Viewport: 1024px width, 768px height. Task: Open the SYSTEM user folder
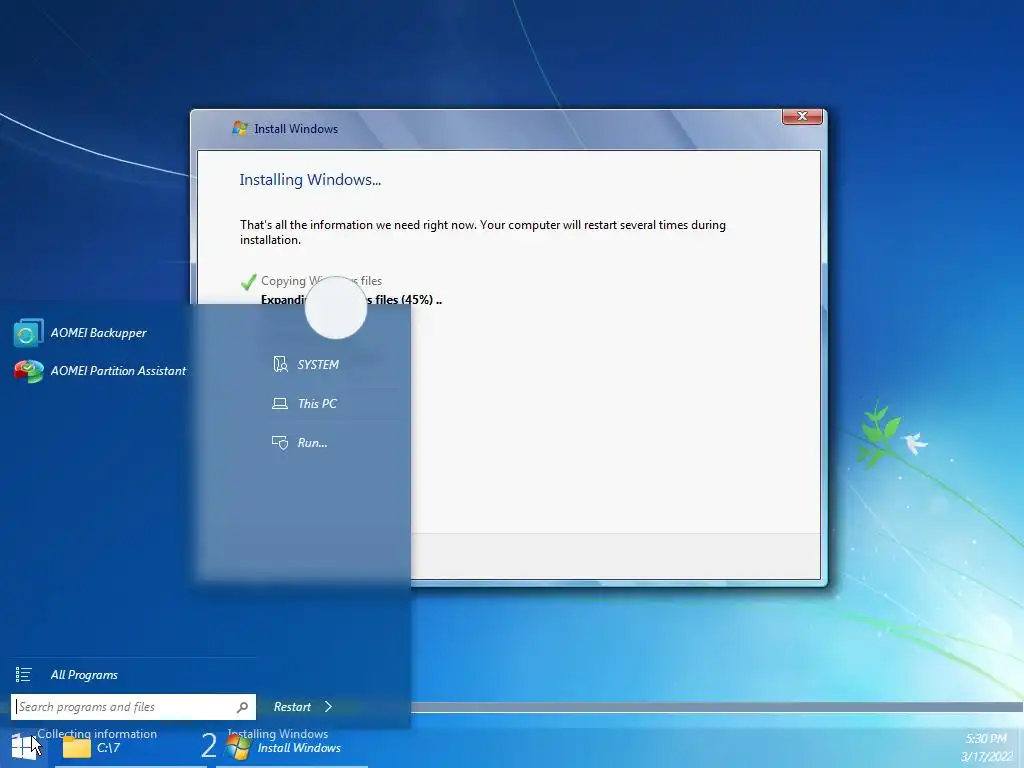click(x=306, y=364)
